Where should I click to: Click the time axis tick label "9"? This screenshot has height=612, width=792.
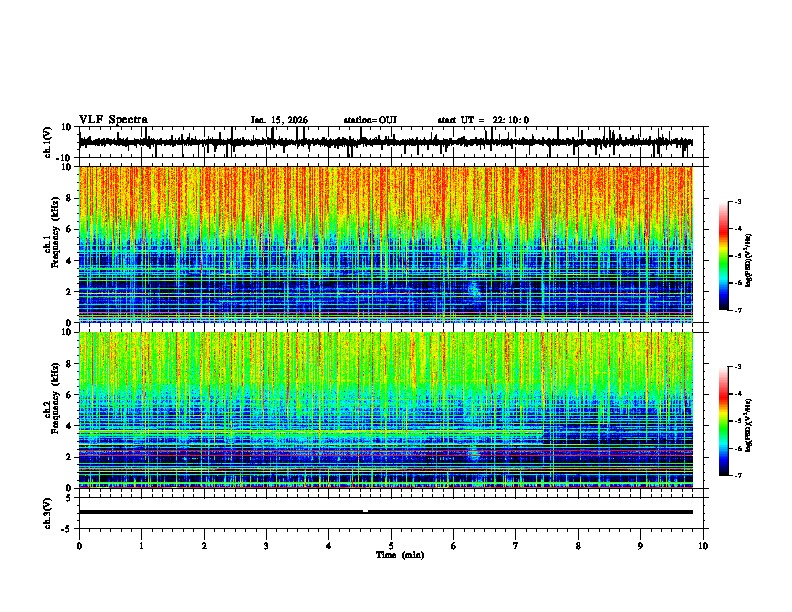tap(640, 546)
